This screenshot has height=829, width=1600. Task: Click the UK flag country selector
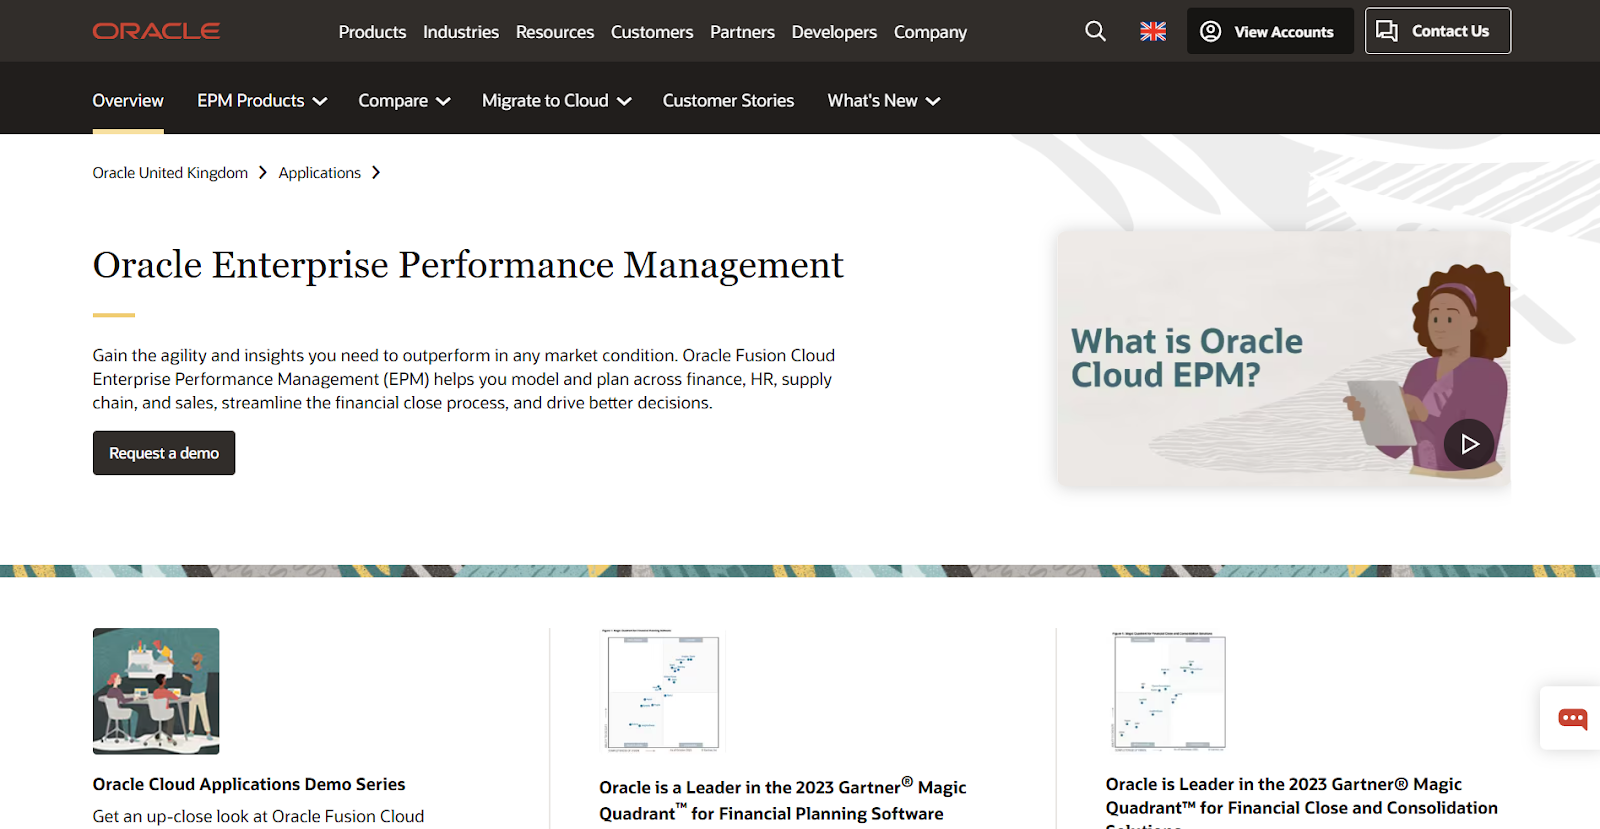tap(1153, 31)
